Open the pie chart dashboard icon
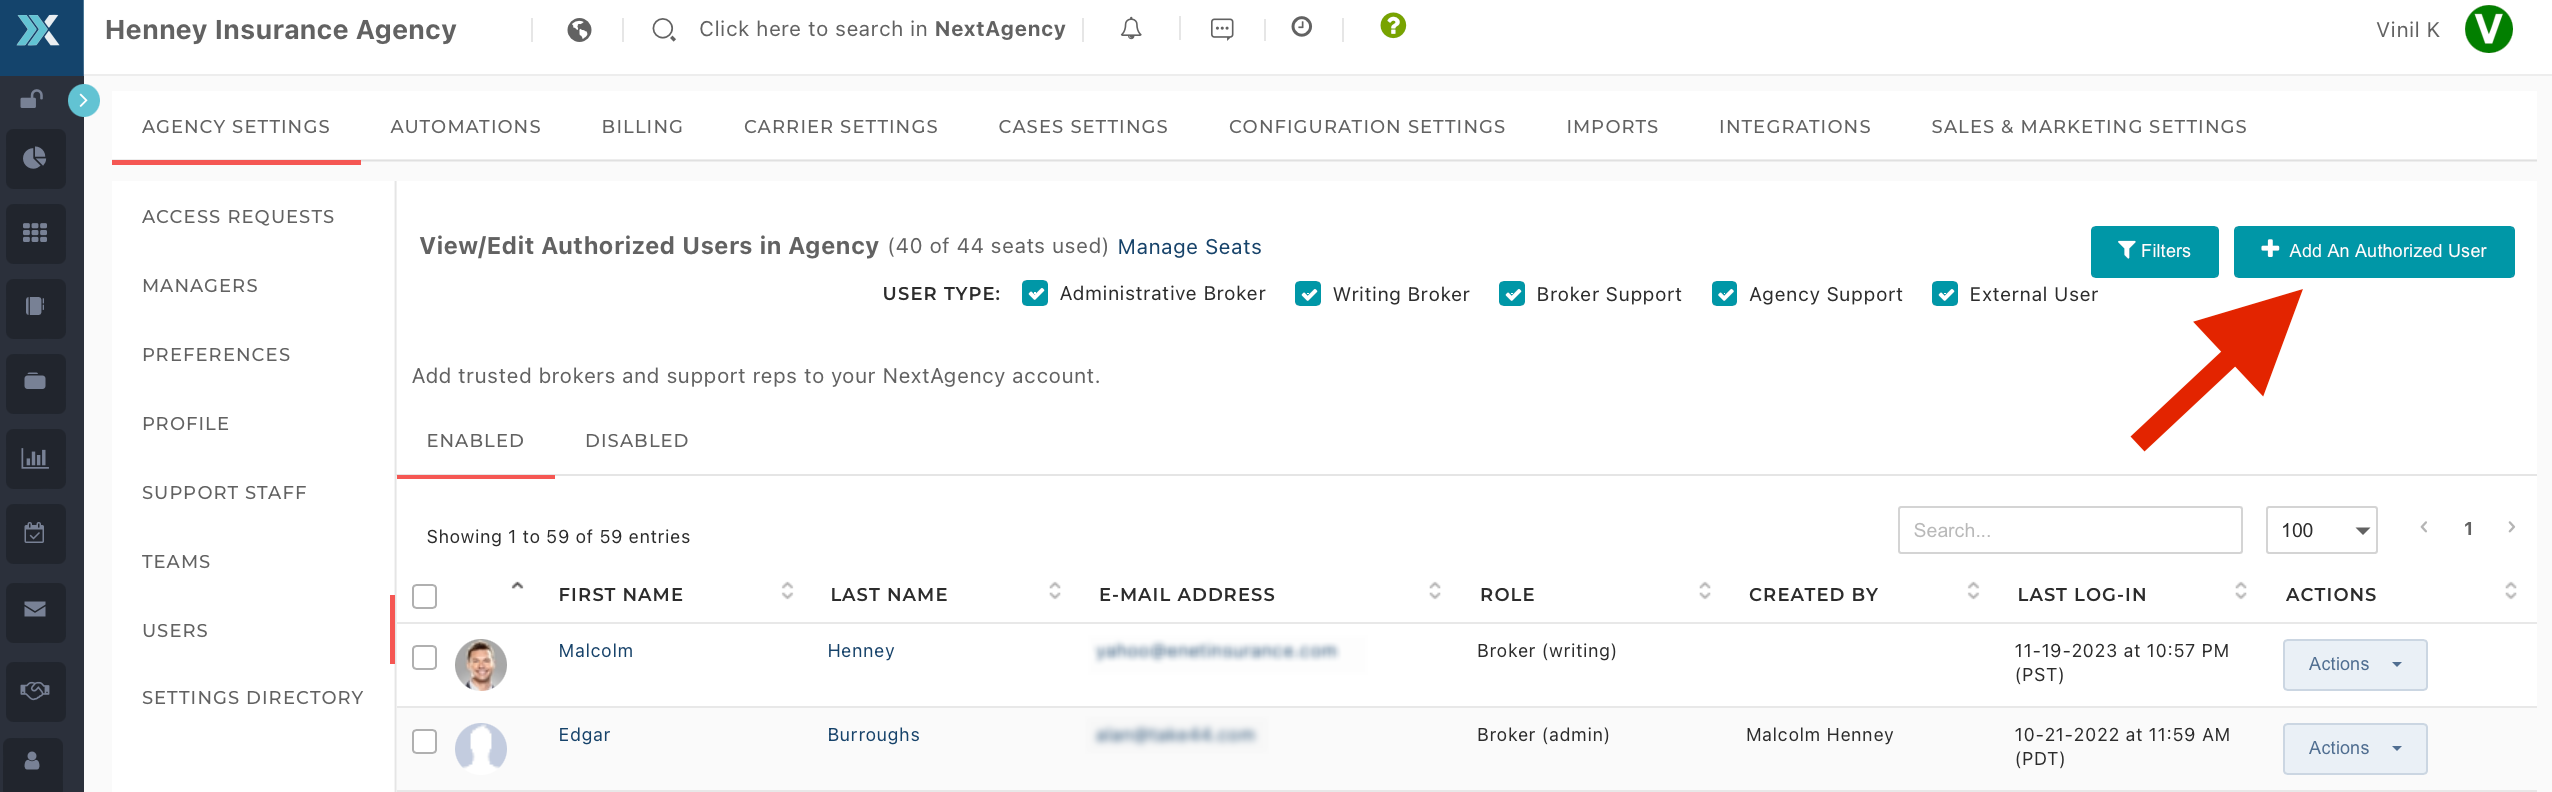Viewport: 2552px width, 792px height. coord(35,158)
